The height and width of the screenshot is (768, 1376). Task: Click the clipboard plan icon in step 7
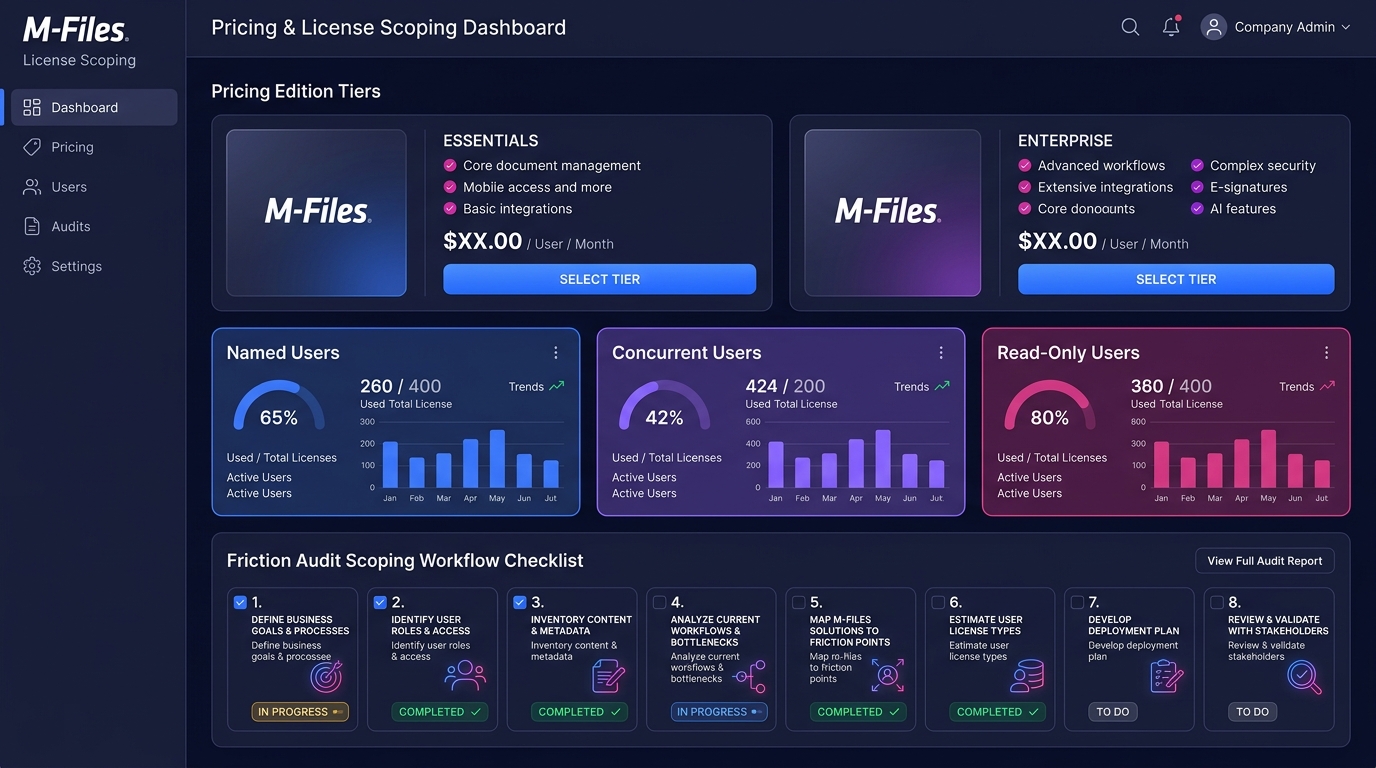pyautogui.click(x=1167, y=677)
